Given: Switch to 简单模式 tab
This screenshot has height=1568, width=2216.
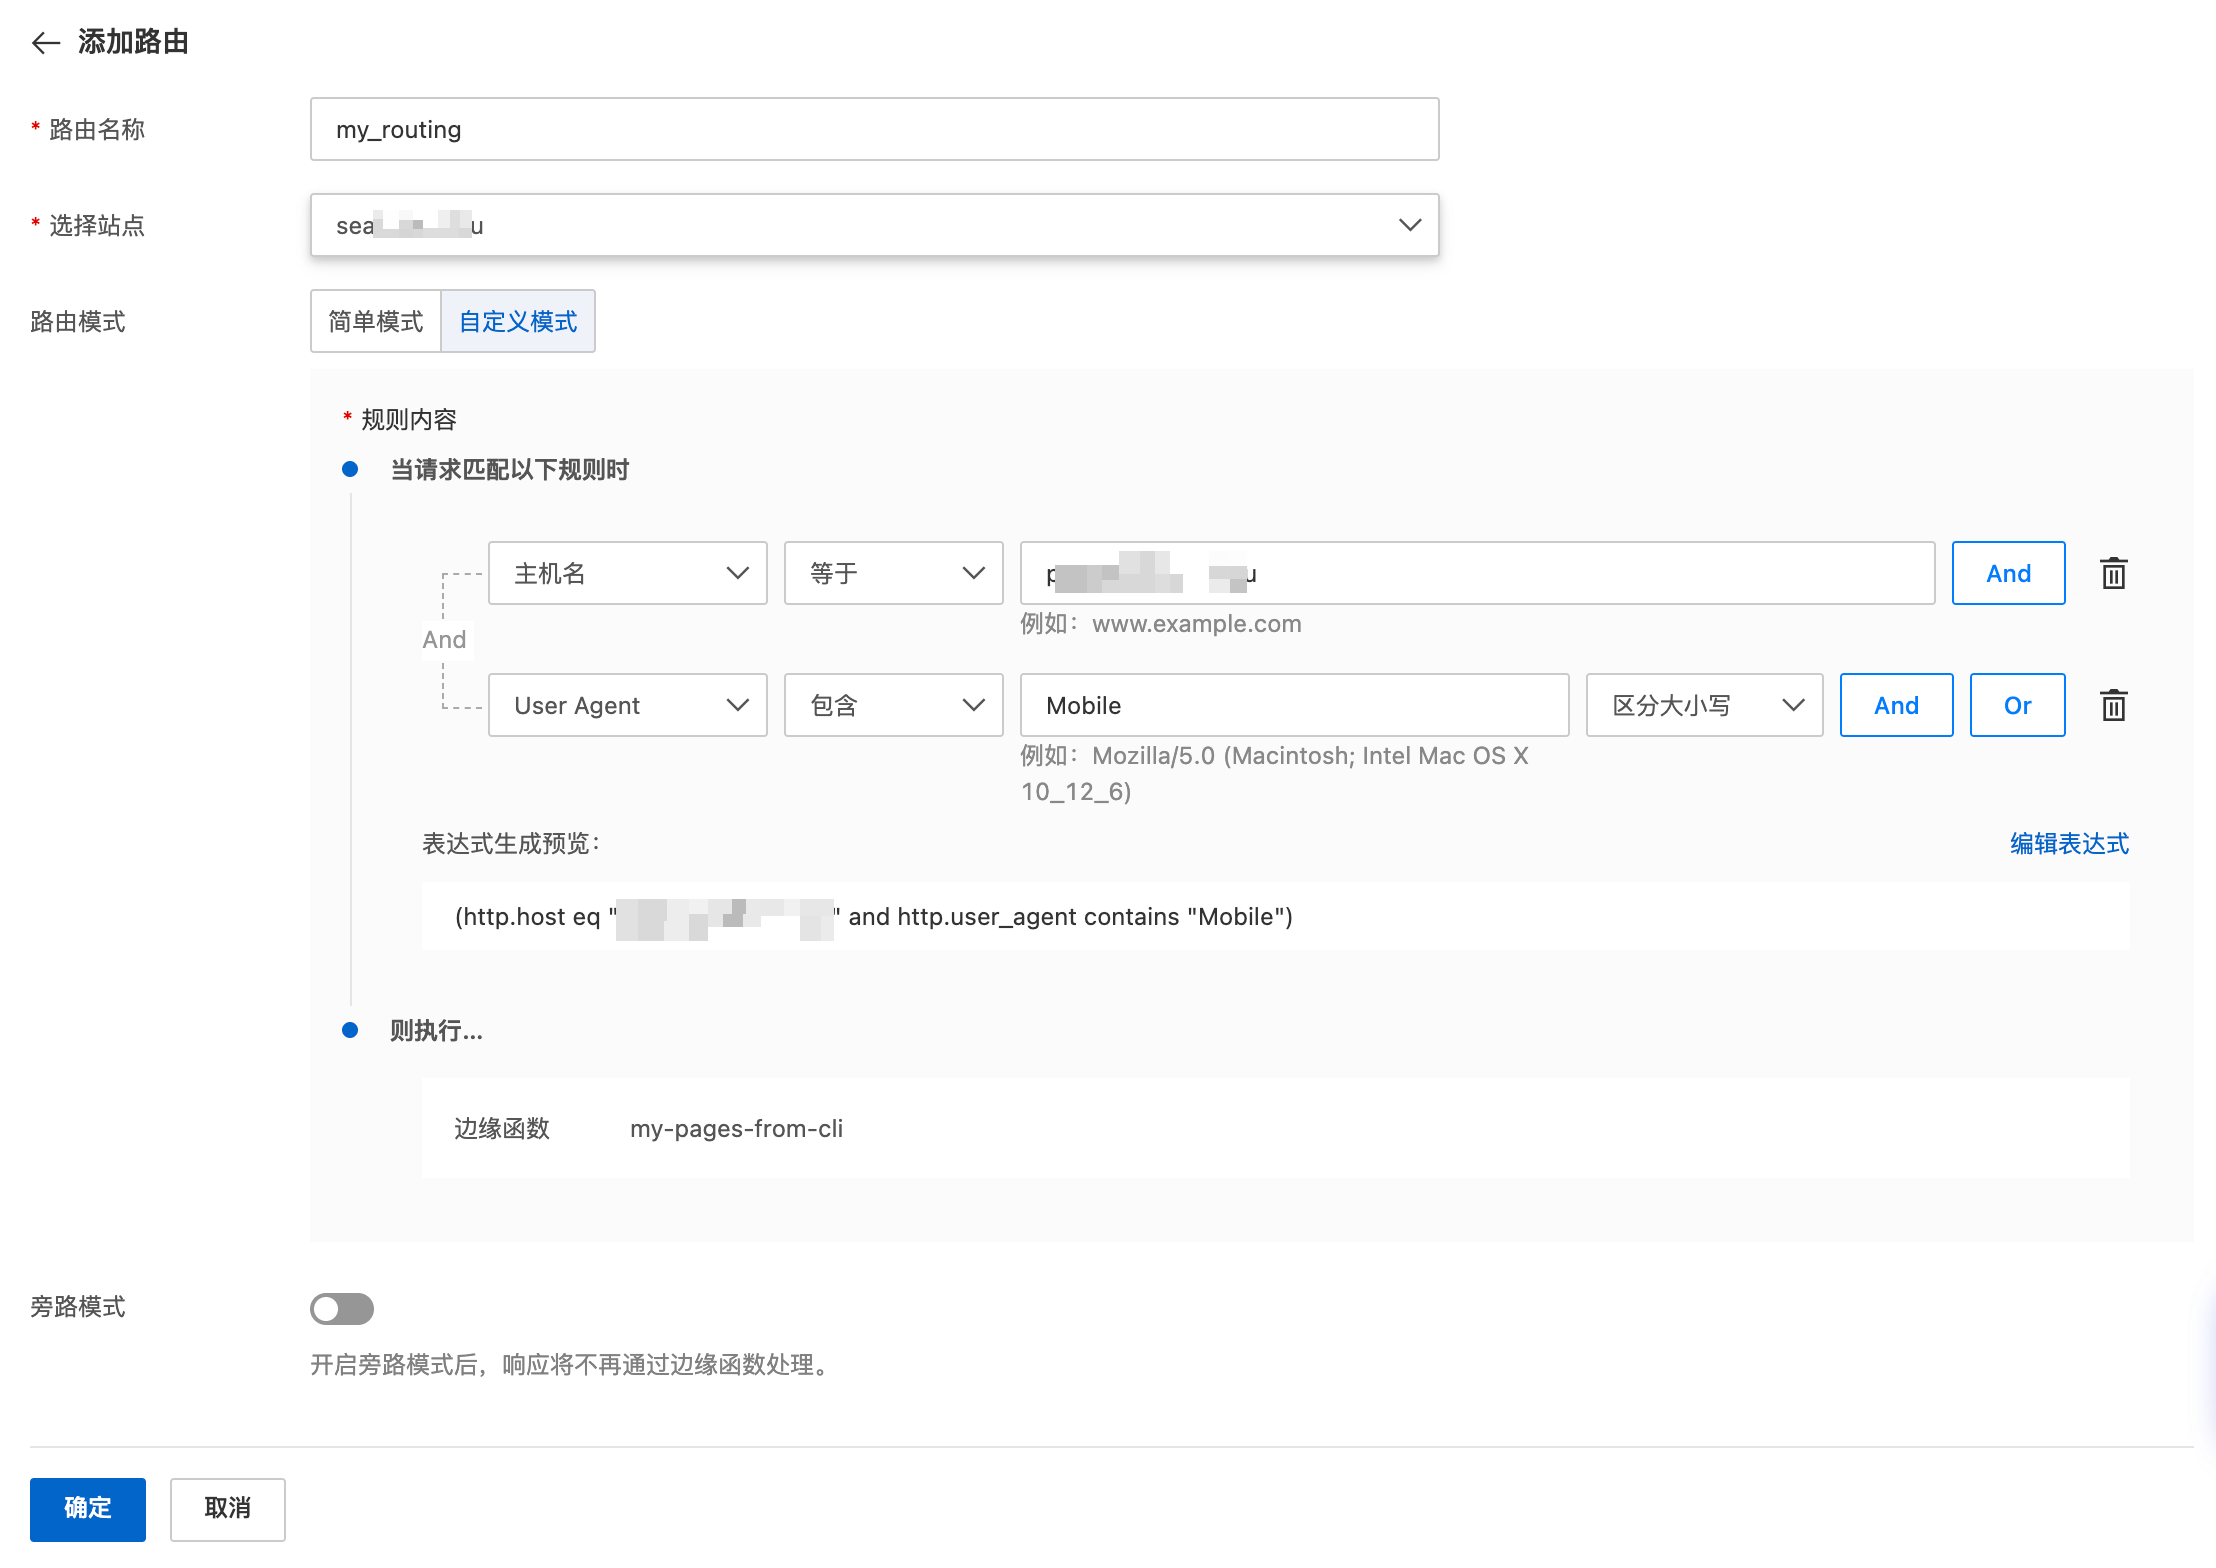Looking at the screenshot, I should tap(376, 322).
